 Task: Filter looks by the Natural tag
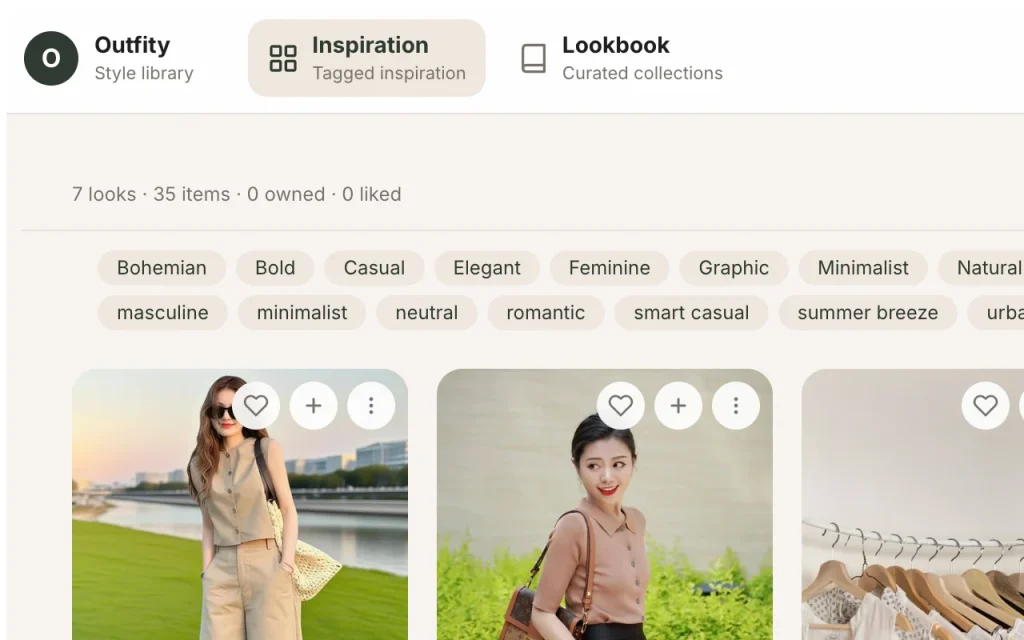tap(981, 268)
